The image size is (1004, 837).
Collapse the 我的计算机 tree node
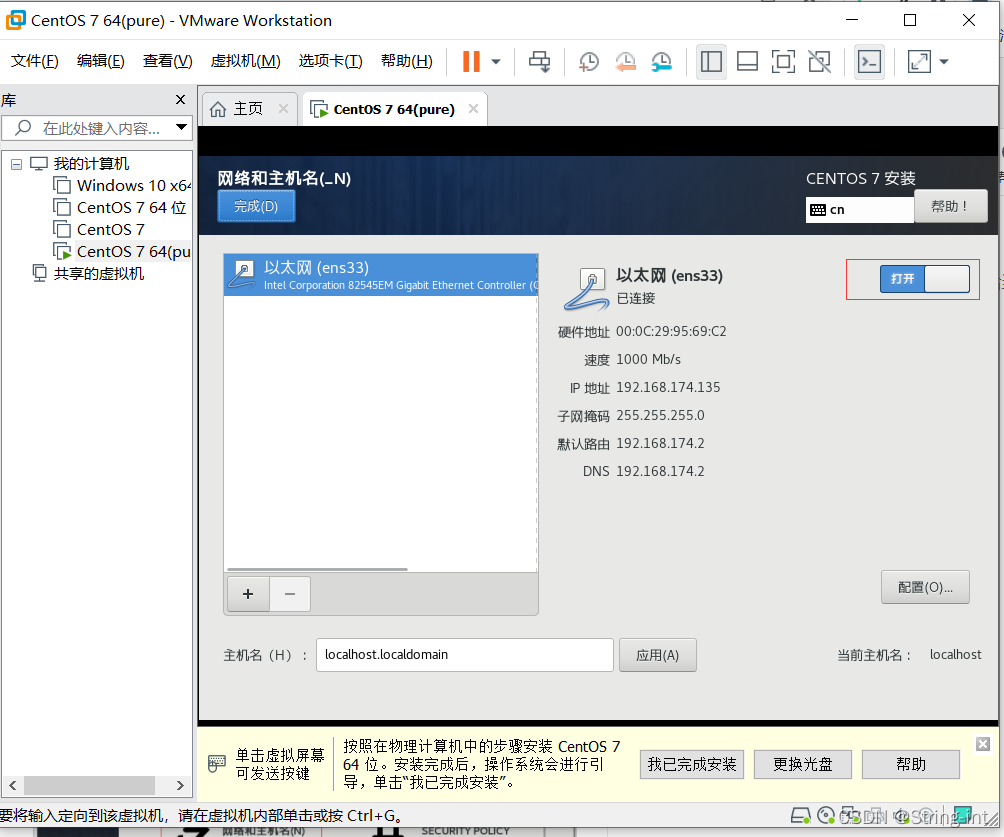pos(16,163)
